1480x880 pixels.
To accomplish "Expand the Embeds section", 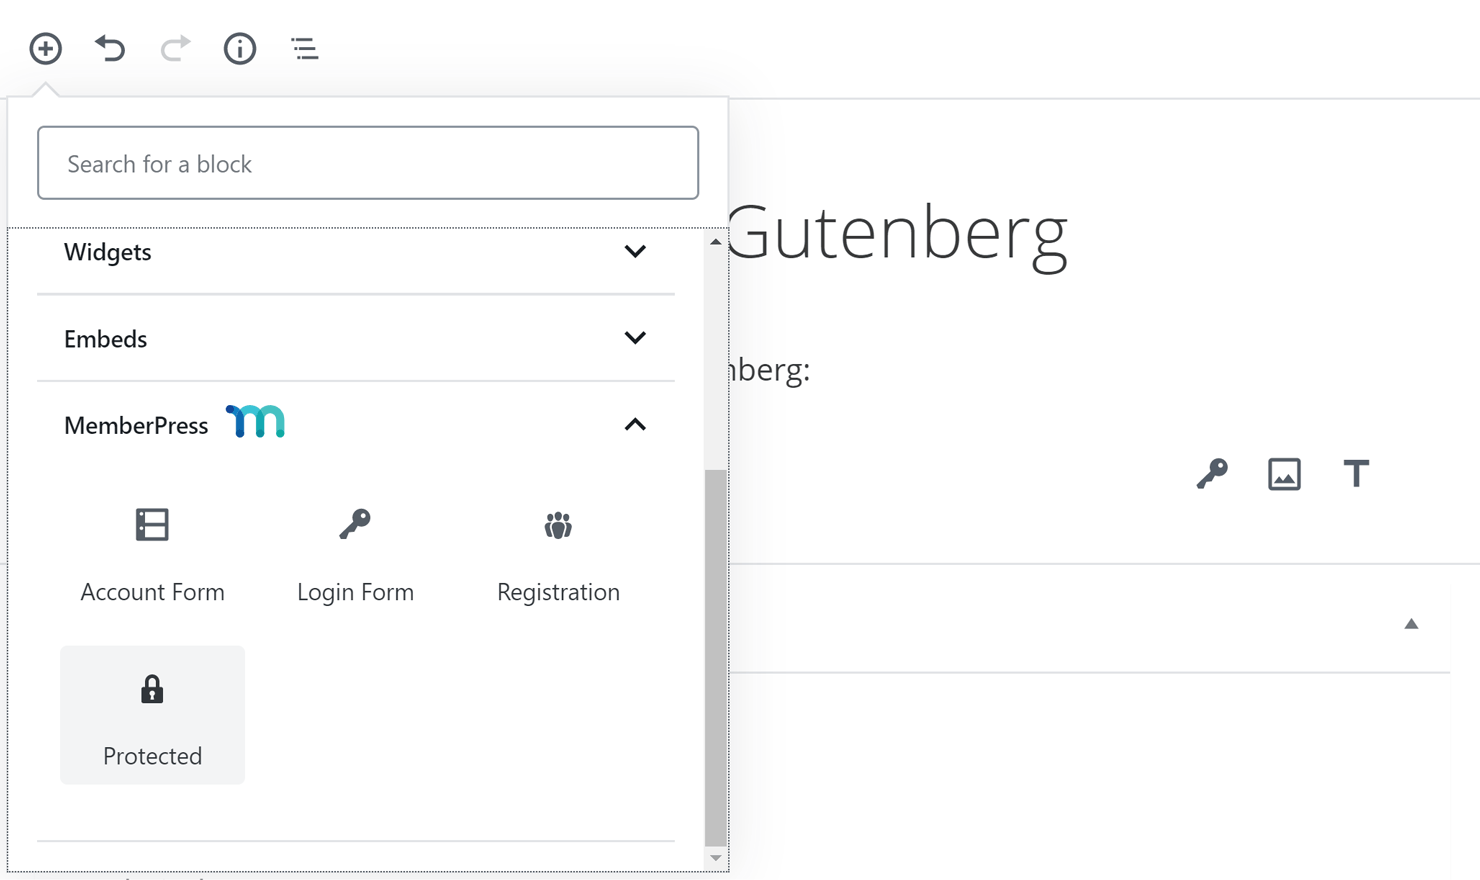I will pos(356,339).
